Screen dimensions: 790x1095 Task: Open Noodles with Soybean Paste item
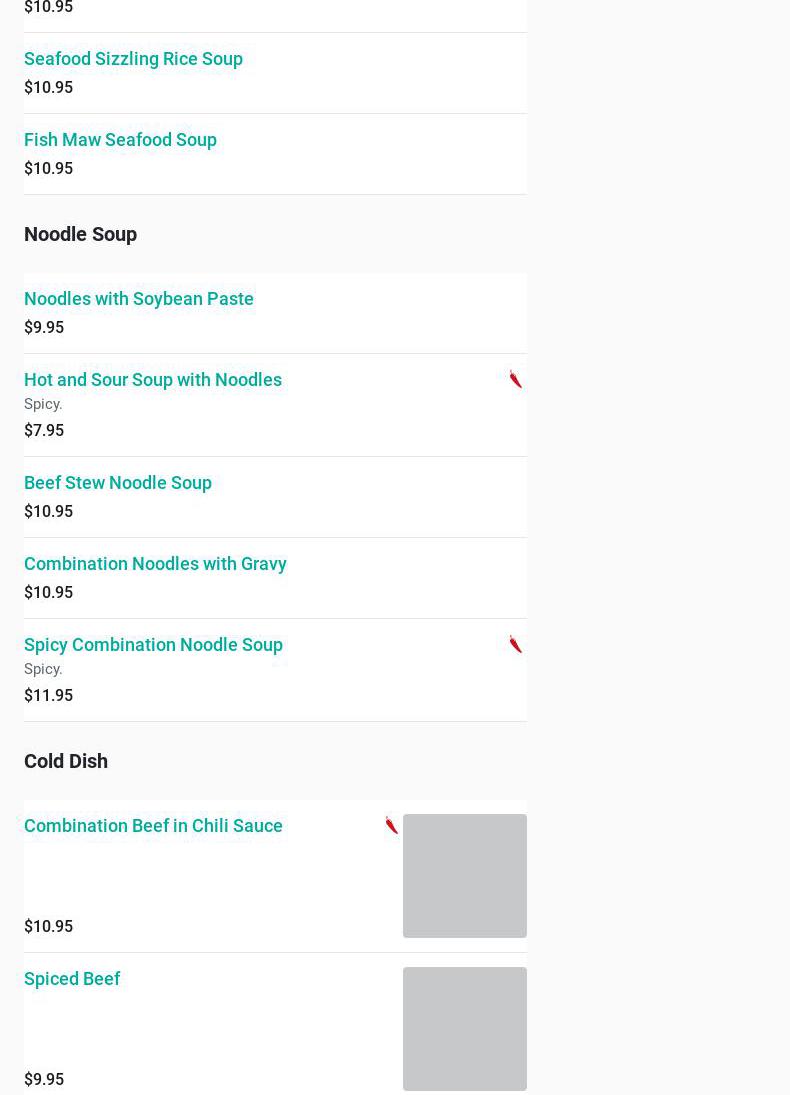(x=139, y=299)
